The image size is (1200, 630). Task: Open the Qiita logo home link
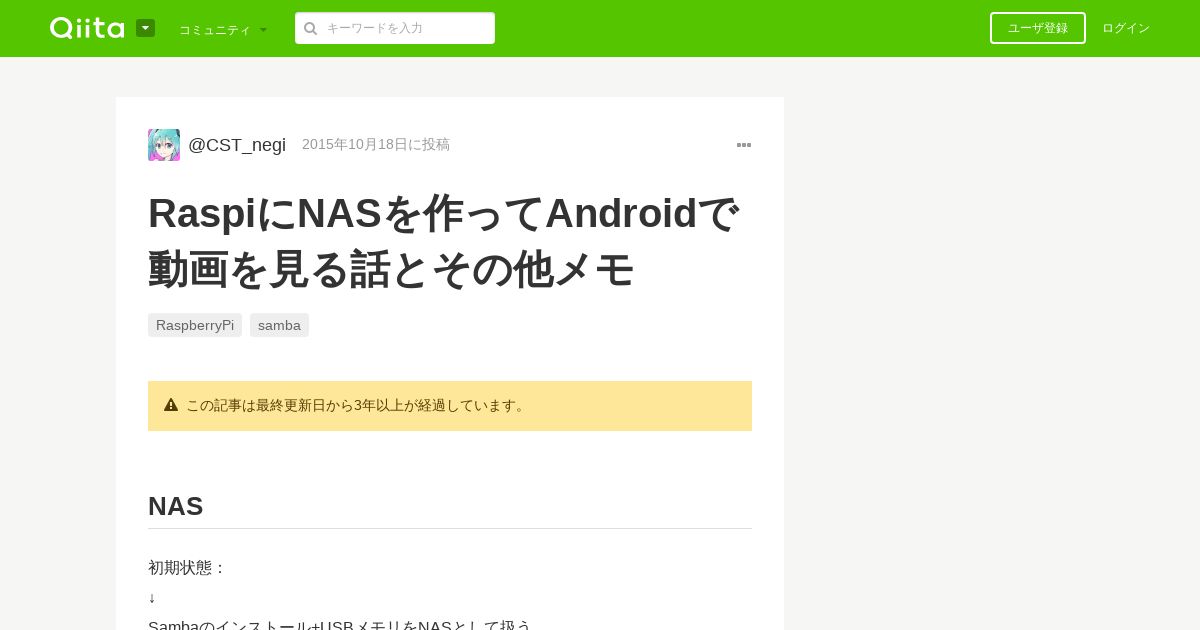click(87, 28)
